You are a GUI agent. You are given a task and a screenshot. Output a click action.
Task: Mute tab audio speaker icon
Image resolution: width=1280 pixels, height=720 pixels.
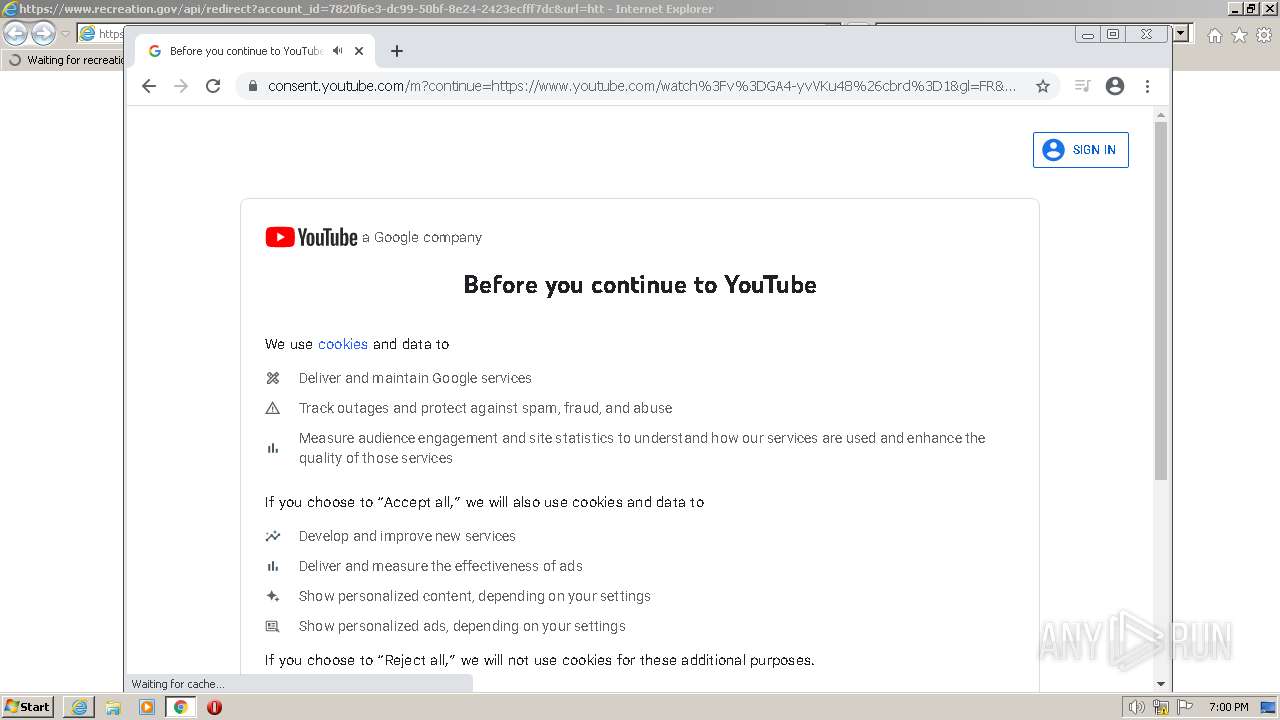coord(338,51)
